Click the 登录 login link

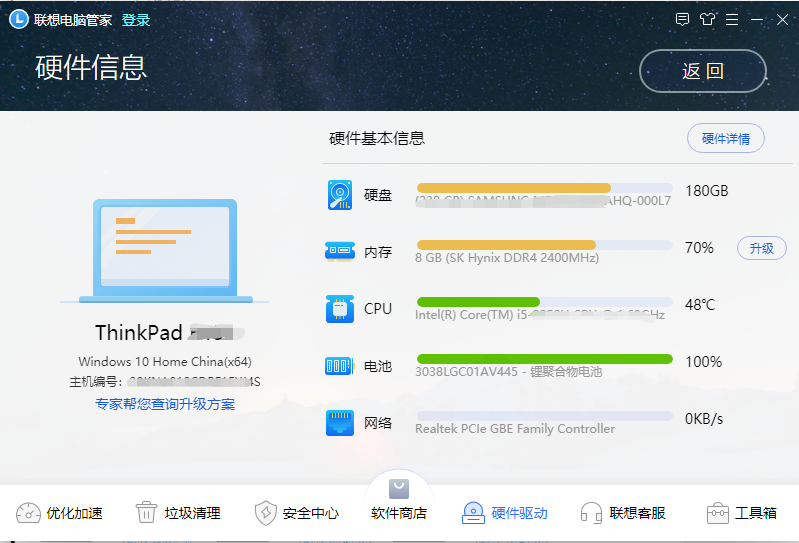pos(136,20)
